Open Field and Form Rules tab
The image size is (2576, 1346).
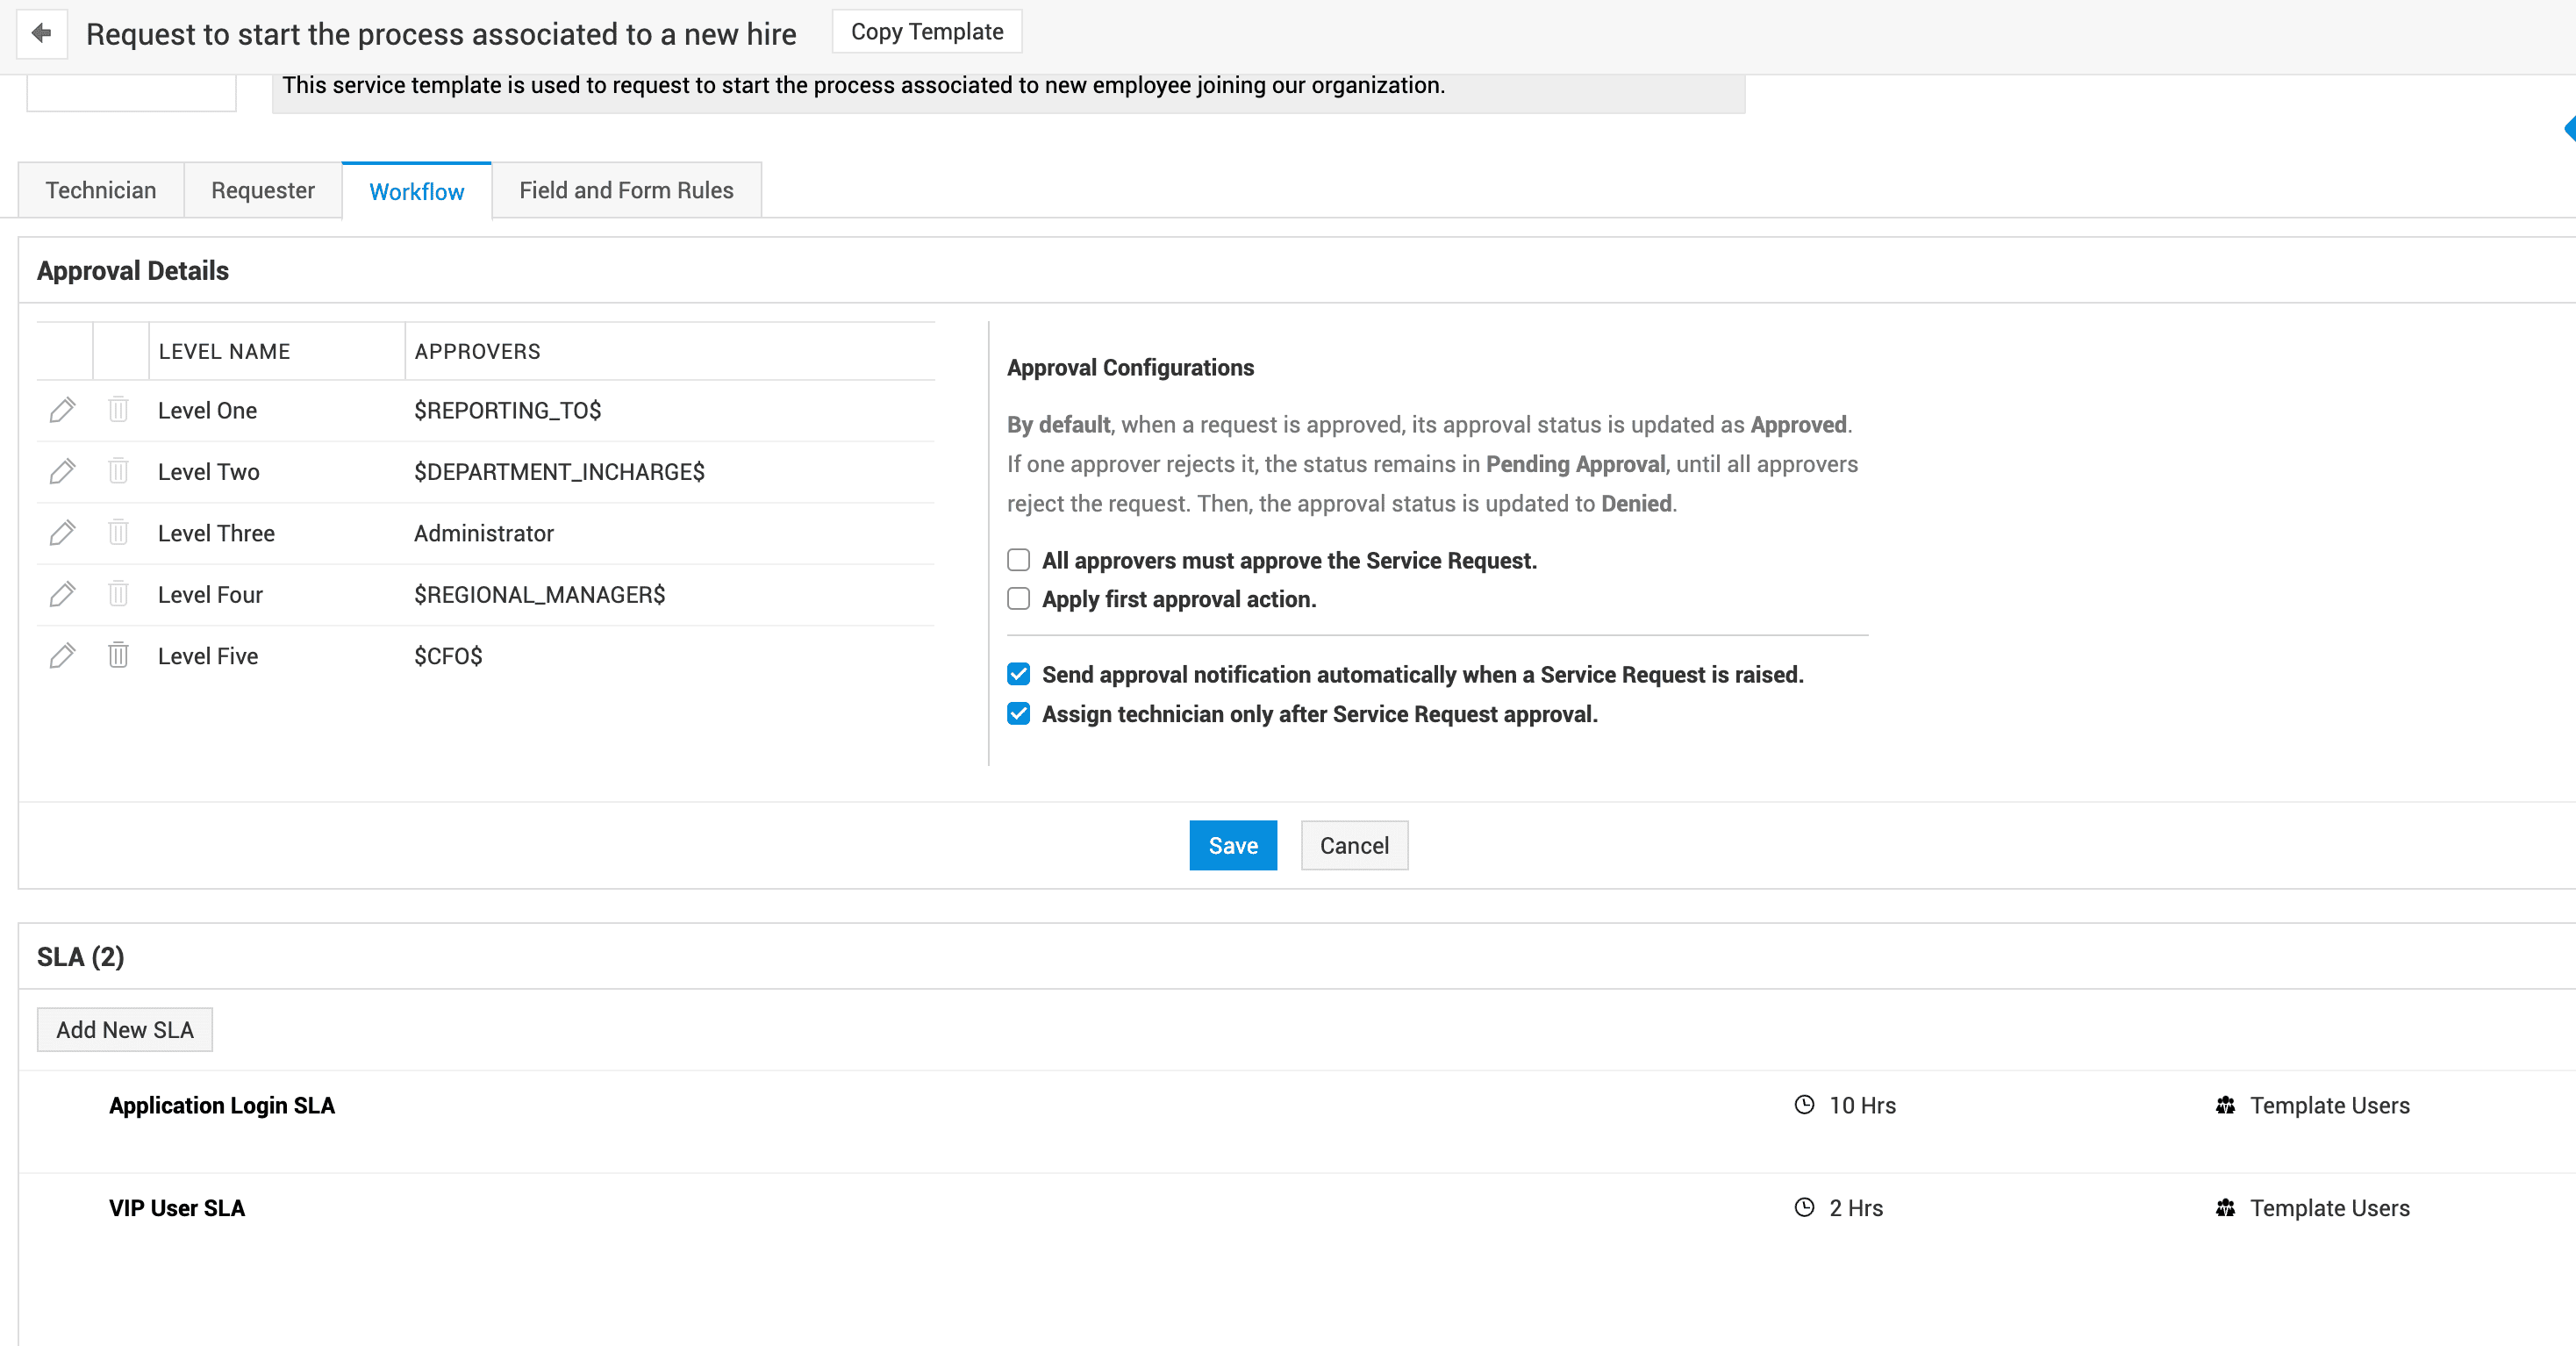pyautogui.click(x=626, y=190)
